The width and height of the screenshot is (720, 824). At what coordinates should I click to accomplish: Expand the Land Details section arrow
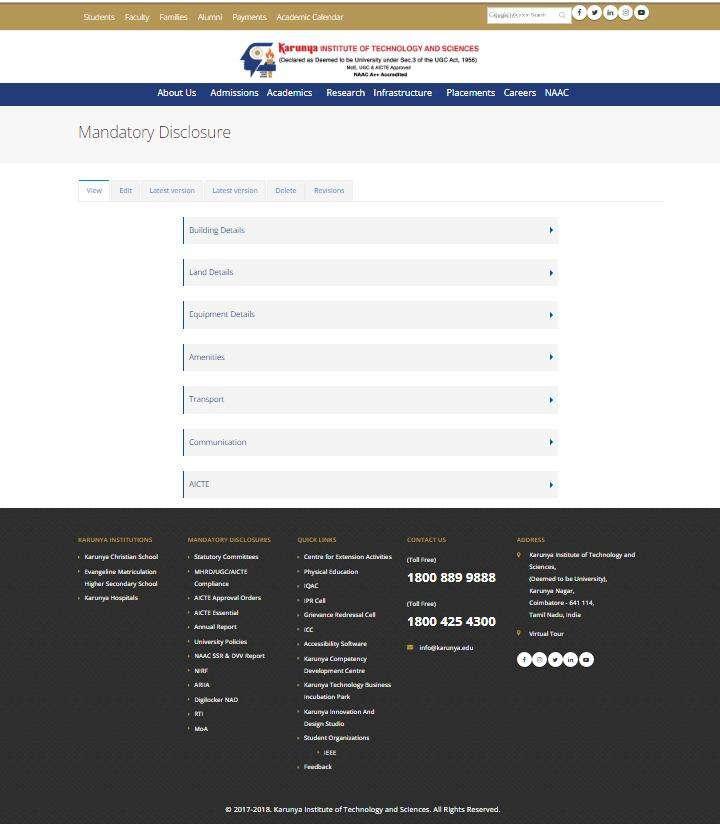pos(551,273)
